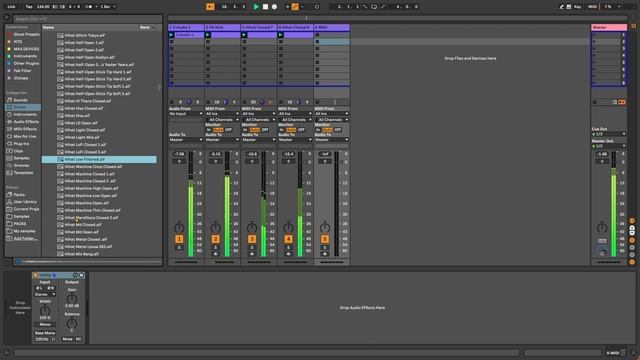The width and height of the screenshot is (640, 360).
Task: Select the Drums category
Action: (23, 107)
